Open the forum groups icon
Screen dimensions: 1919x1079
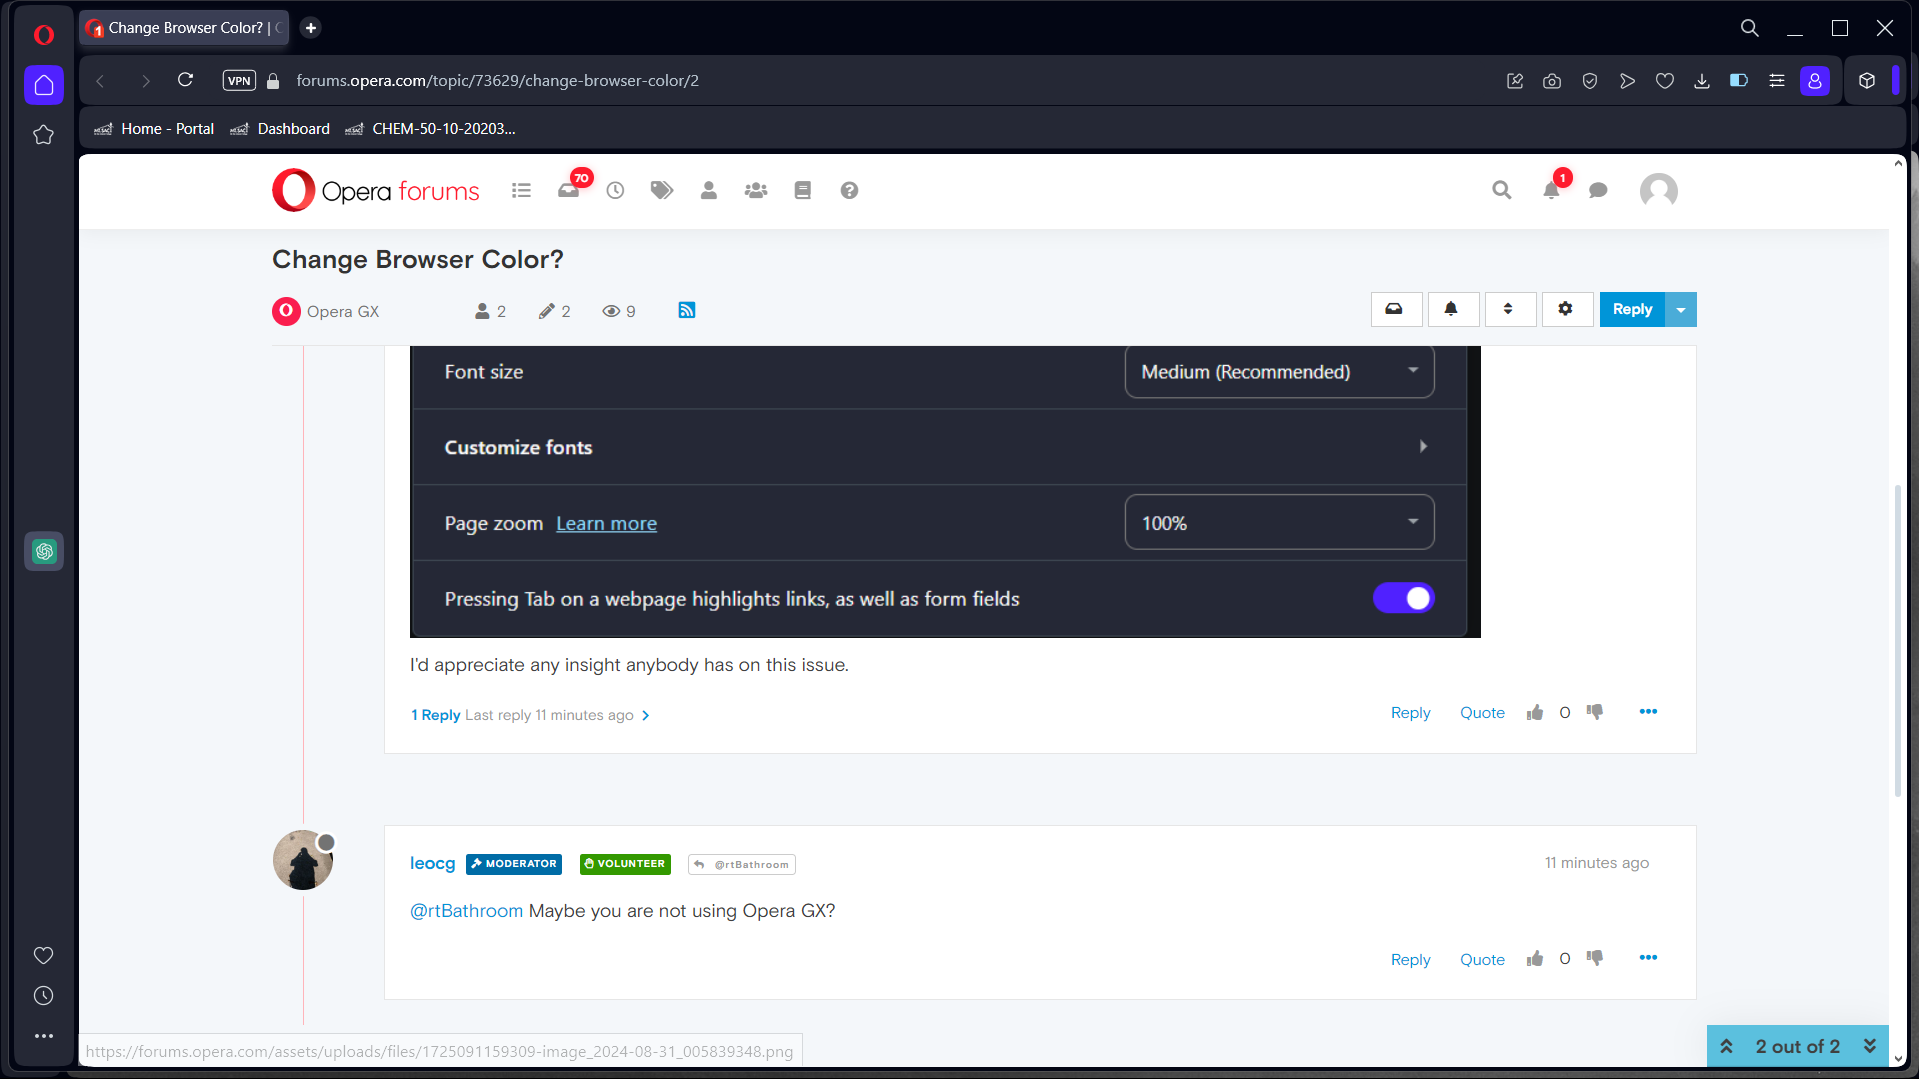click(x=756, y=190)
